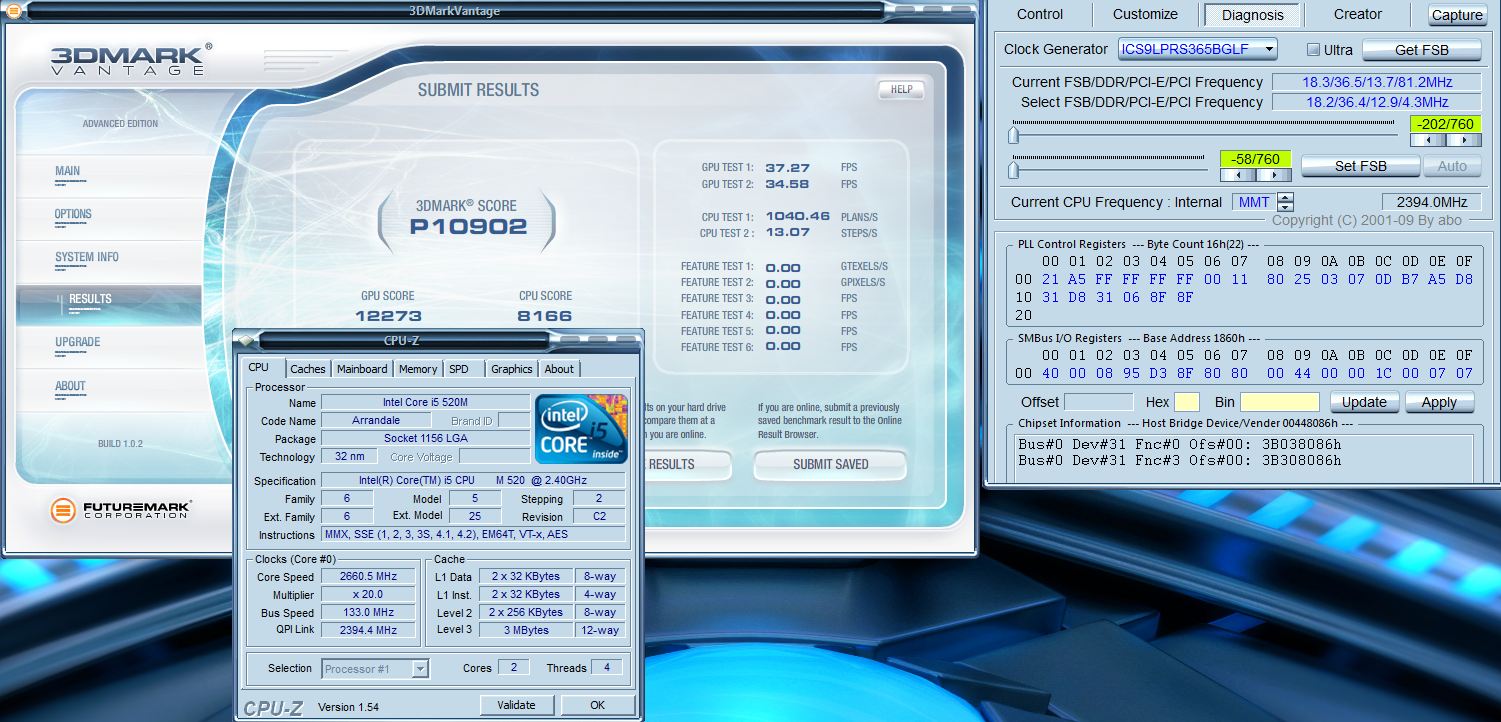Click the Offset input field
Viewport: 1501px width, 722px height.
tap(1098, 402)
